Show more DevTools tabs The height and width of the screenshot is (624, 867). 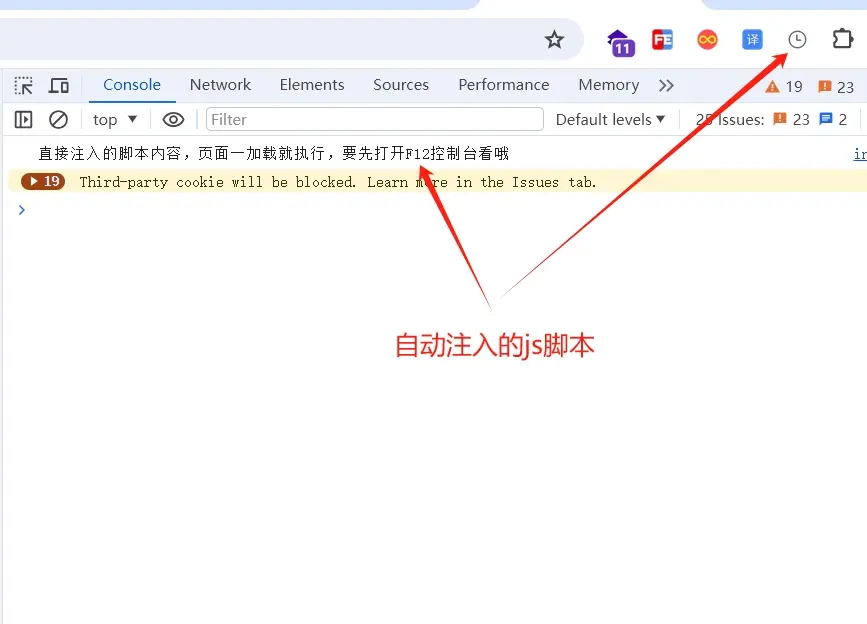click(666, 86)
